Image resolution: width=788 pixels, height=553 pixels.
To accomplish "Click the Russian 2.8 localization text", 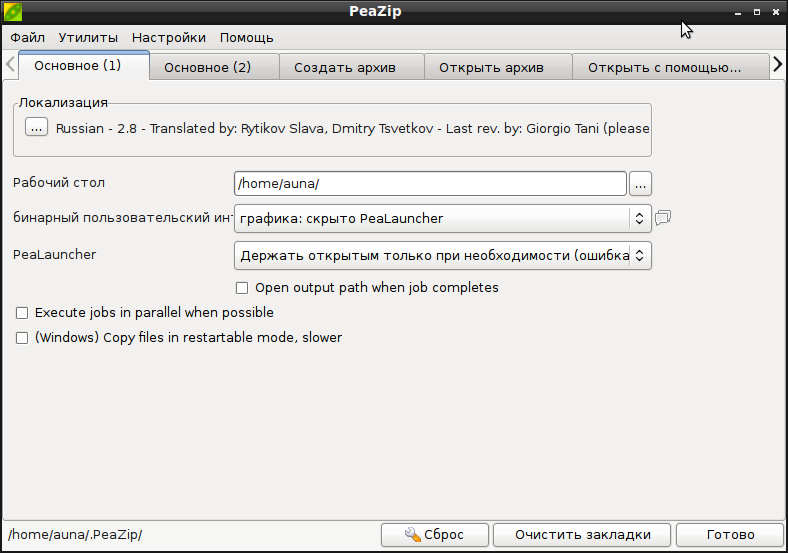I will (352, 129).
